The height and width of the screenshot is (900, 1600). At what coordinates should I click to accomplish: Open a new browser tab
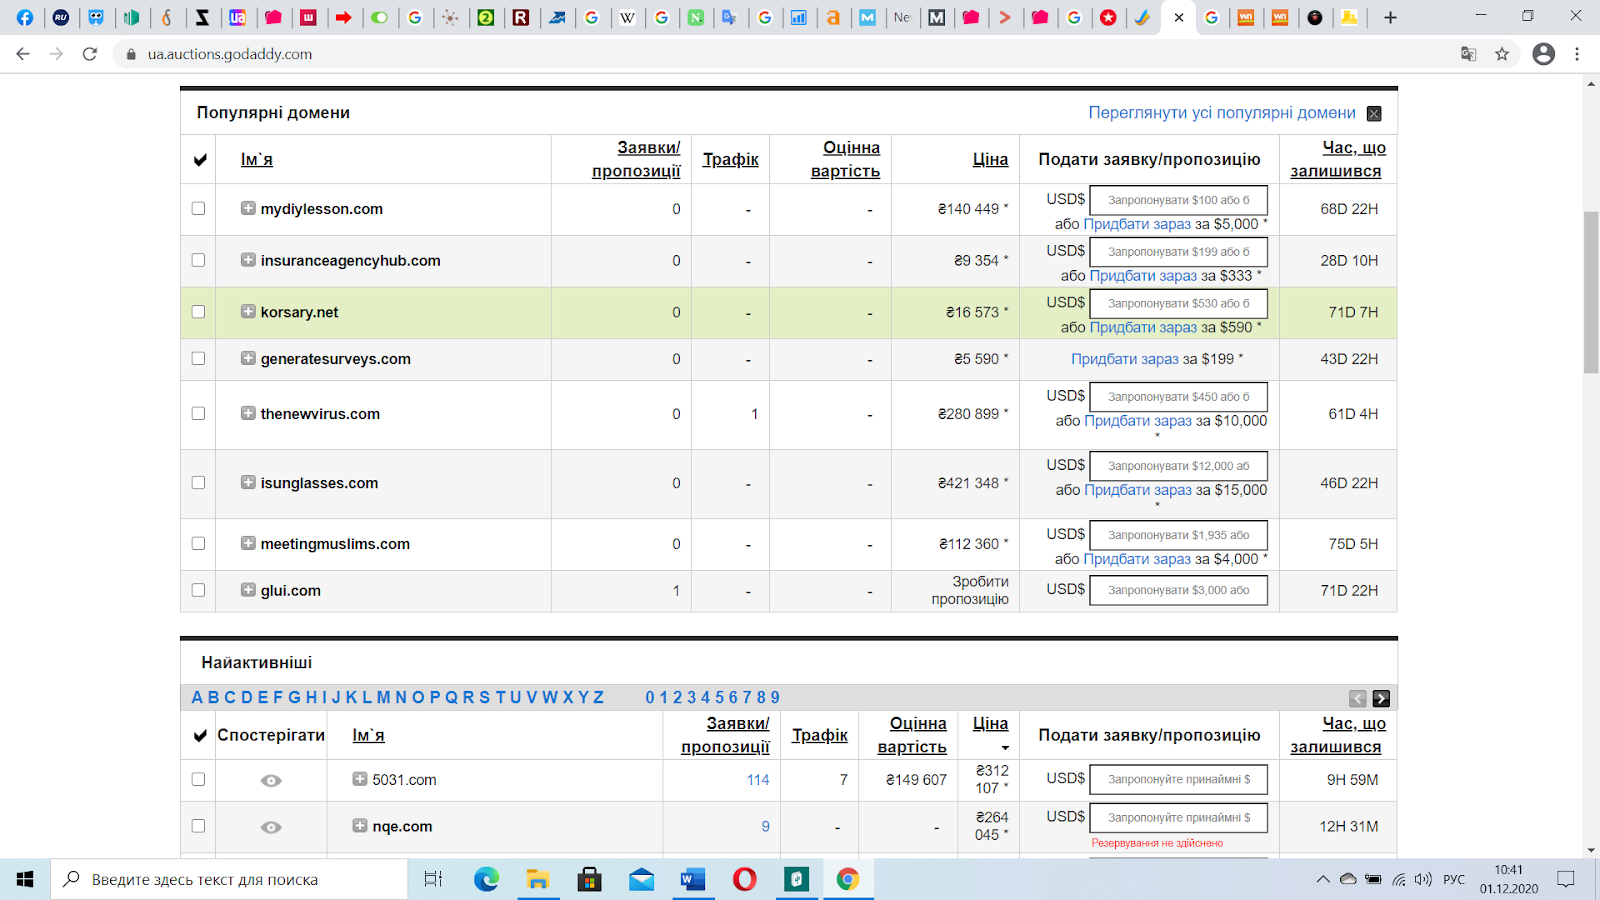pyautogui.click(x=1390, y=17)
